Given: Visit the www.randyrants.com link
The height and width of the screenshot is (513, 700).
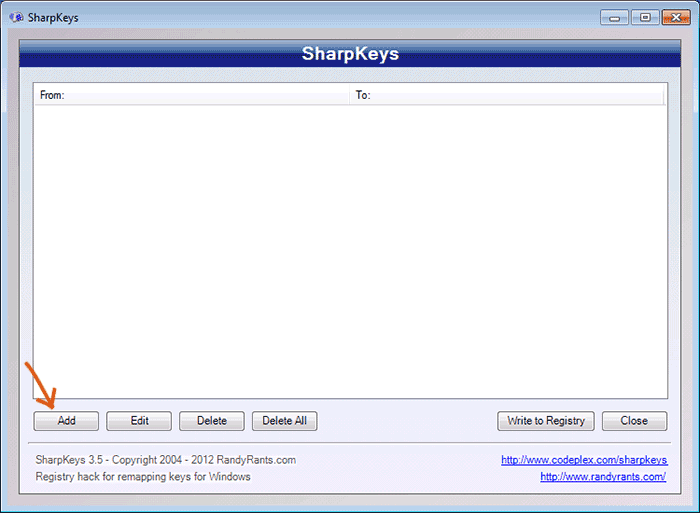Looking at the screenshot, I should coord(603,477).
